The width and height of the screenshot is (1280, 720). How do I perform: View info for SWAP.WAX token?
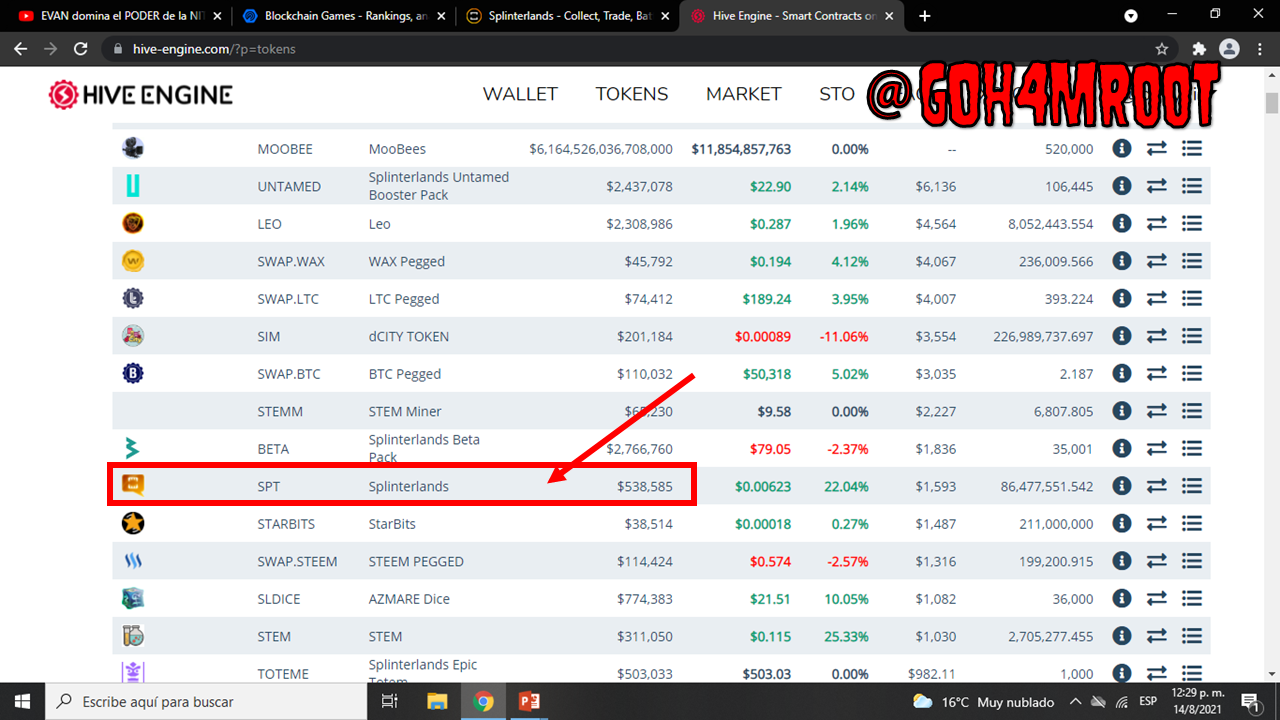pyautogui.click(x=1122, y=261)
